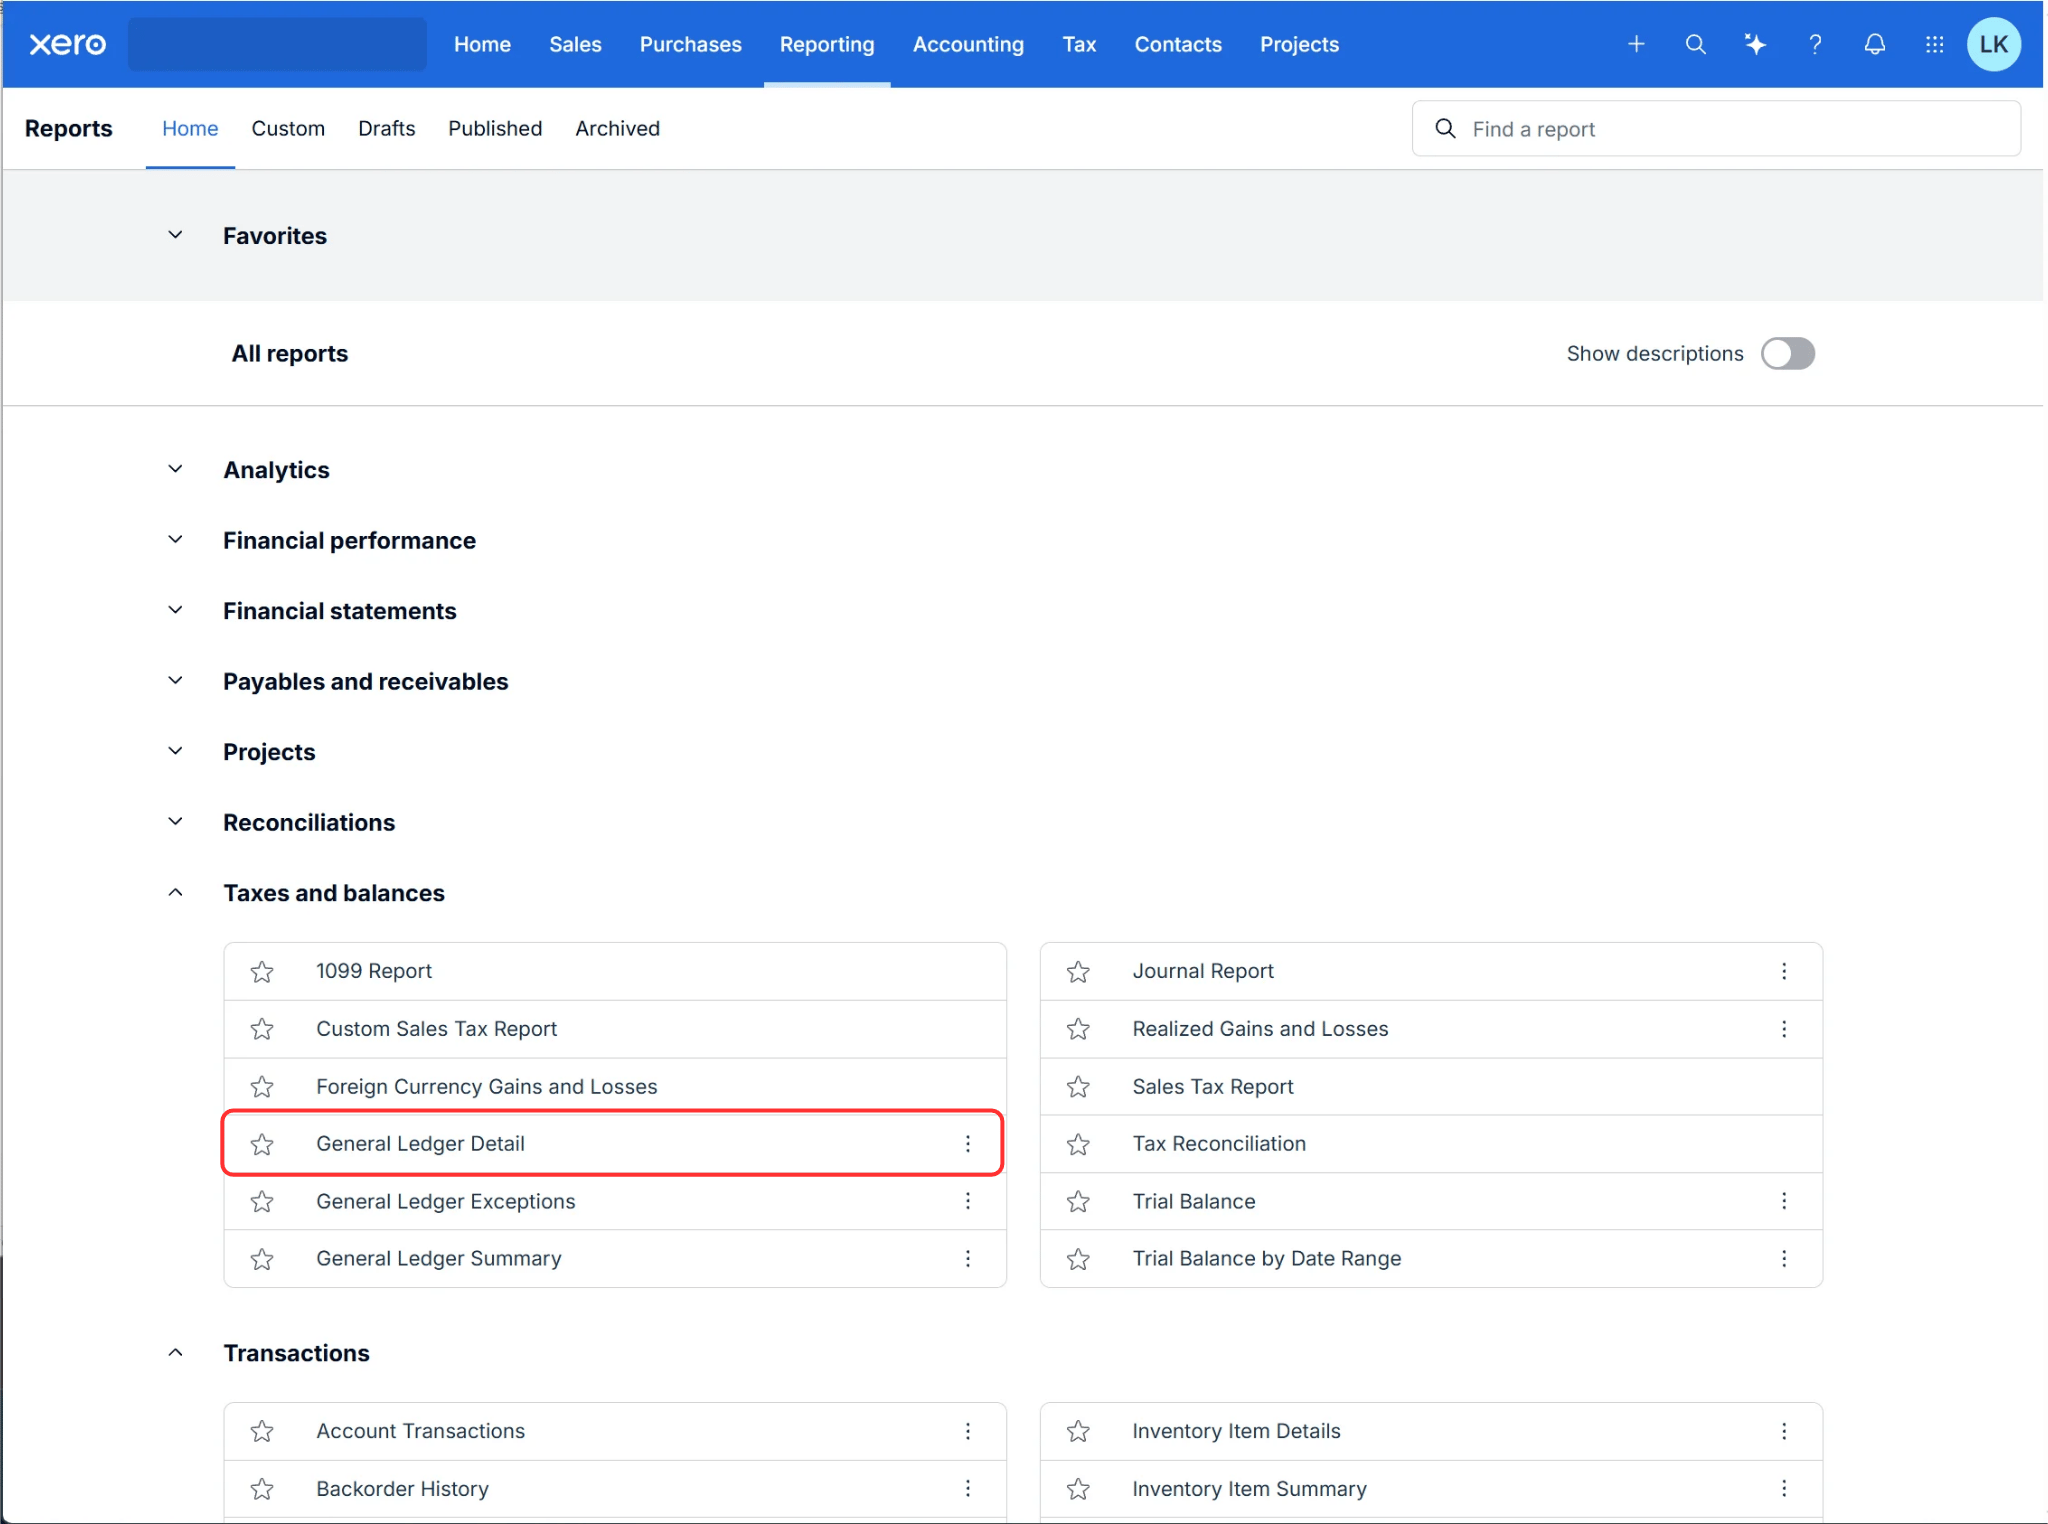
Task: Expand the Favorites section chevron
Action: (x=175, y=235)
